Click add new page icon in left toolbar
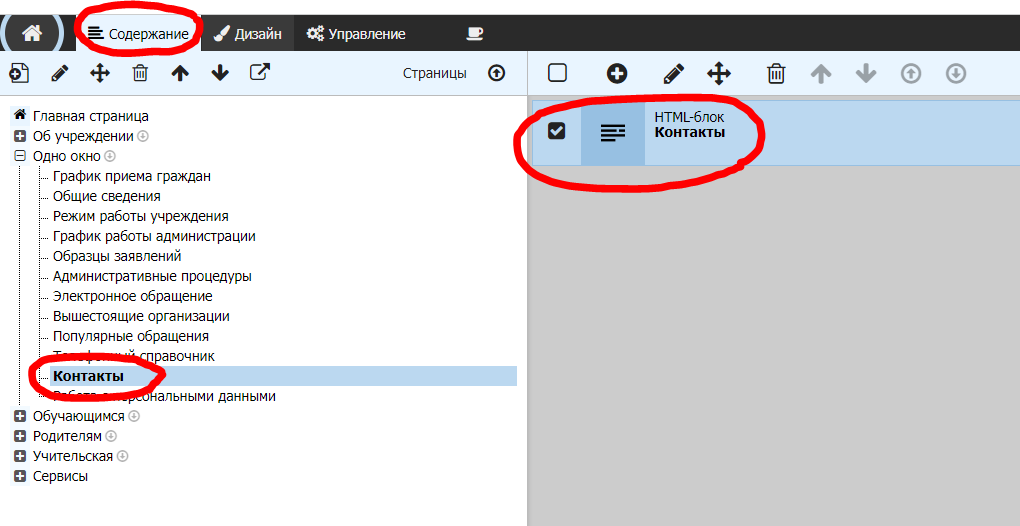The width and height of the screenshot is (1020, 526). click(19, 73)
